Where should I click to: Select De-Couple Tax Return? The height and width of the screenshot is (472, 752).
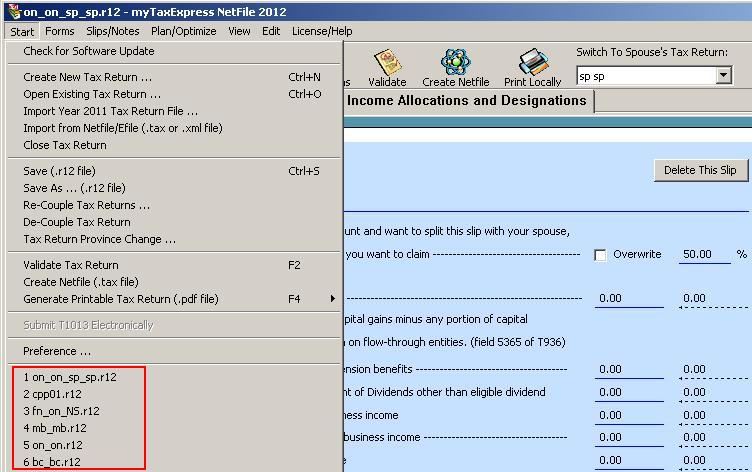174,222
